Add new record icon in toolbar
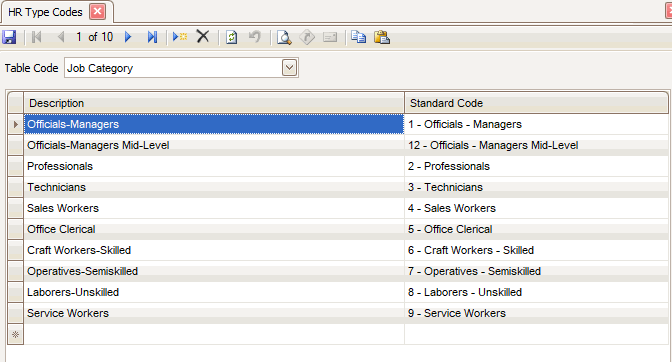Viewport: 672px width, 362px height. pyautogui.click(x=180, y=37)
